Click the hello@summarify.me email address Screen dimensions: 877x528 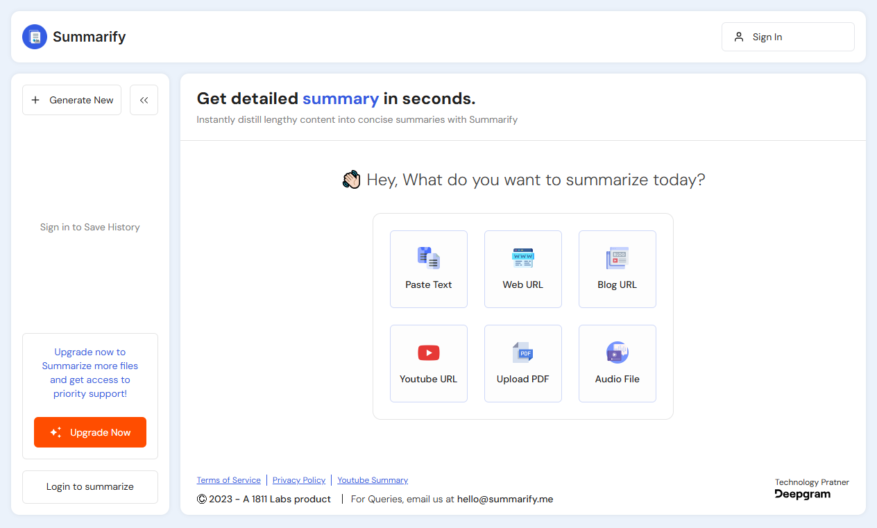point(505,499)
